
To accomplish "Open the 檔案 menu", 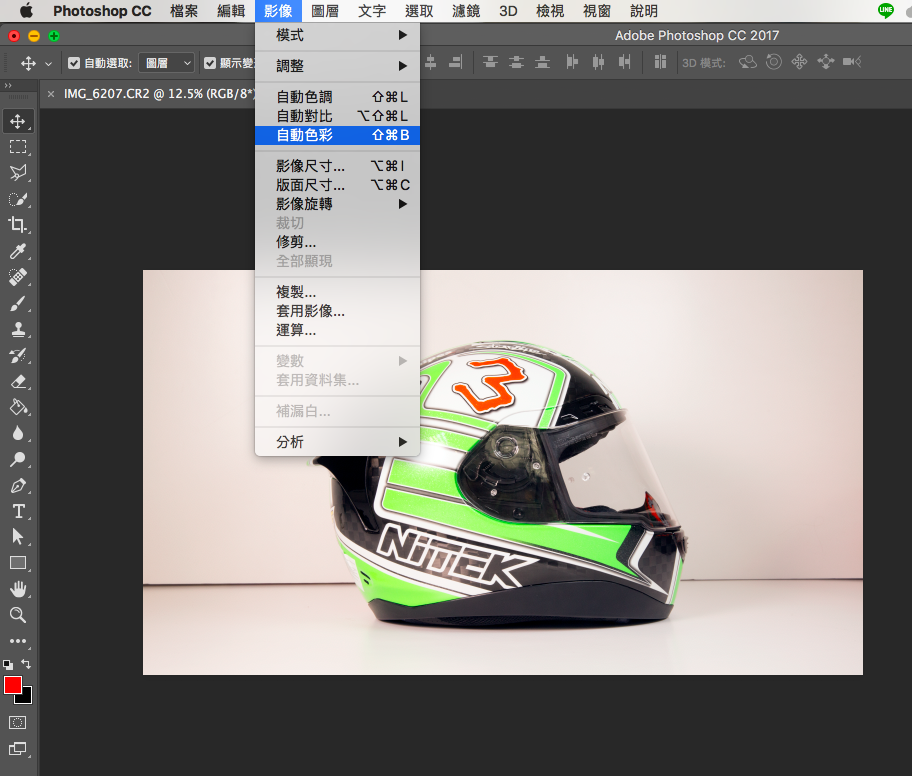I will [184, 11].
